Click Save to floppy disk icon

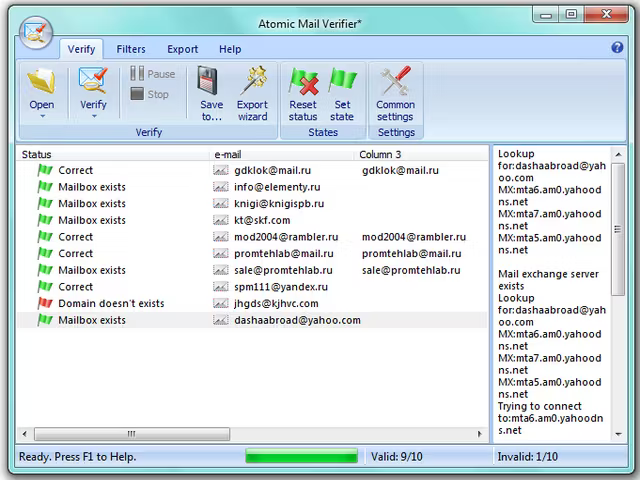coord(211,82)
